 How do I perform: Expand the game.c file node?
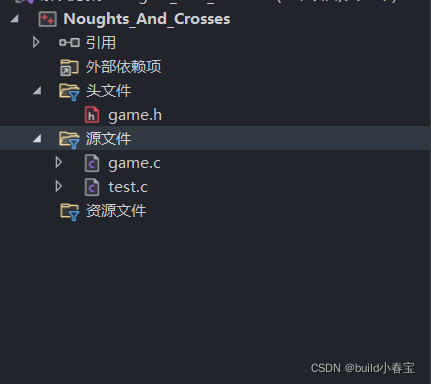pyautogui.click(x=59, y=162)
